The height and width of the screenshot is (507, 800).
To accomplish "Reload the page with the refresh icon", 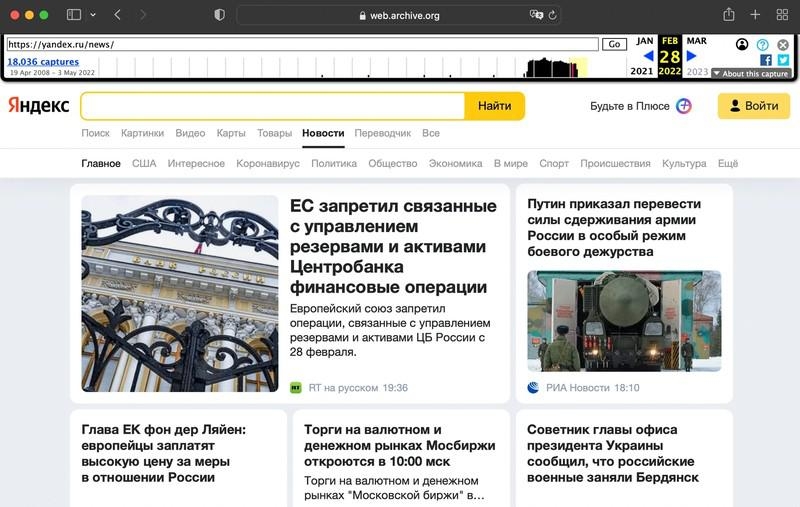I will 553,15.
